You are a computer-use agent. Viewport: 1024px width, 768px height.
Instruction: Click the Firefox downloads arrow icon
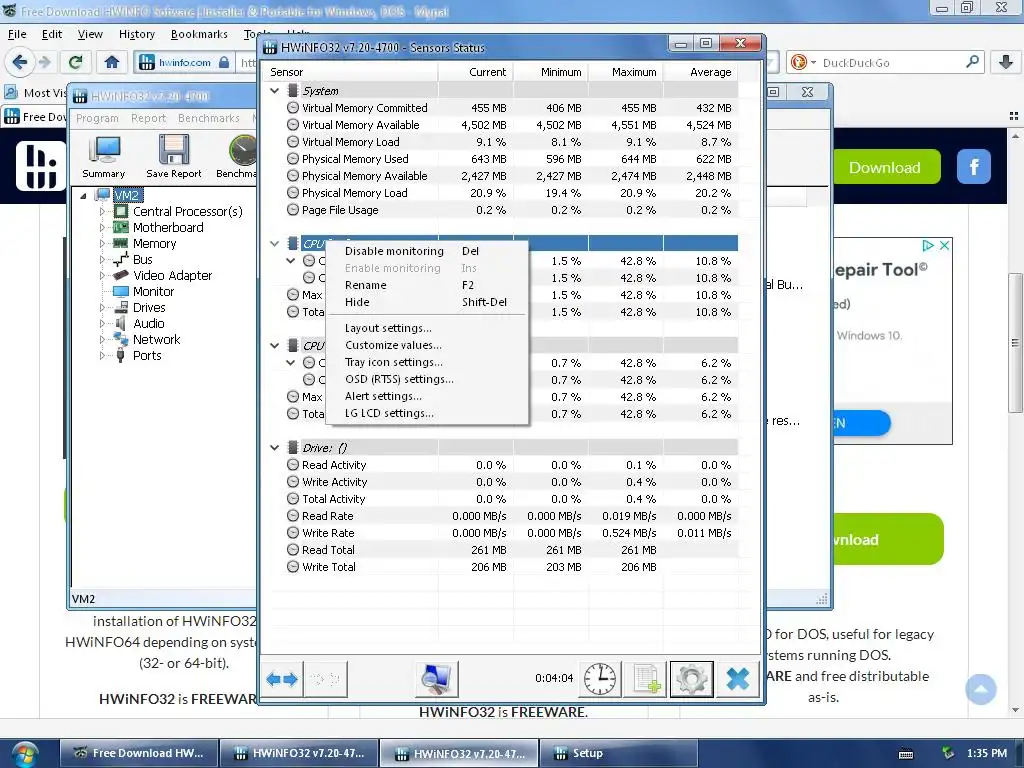click(x=1006, y=62)
